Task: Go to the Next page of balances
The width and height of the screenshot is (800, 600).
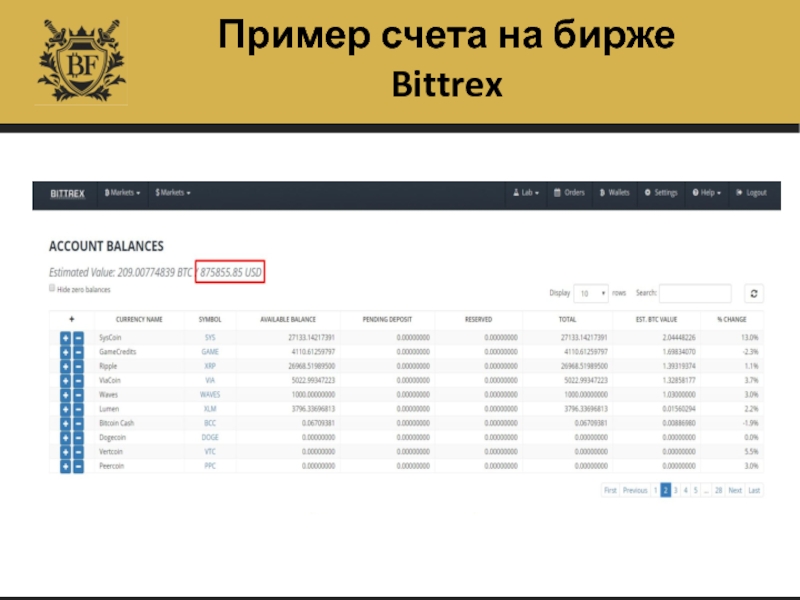Action: click(x=735, y=490)
